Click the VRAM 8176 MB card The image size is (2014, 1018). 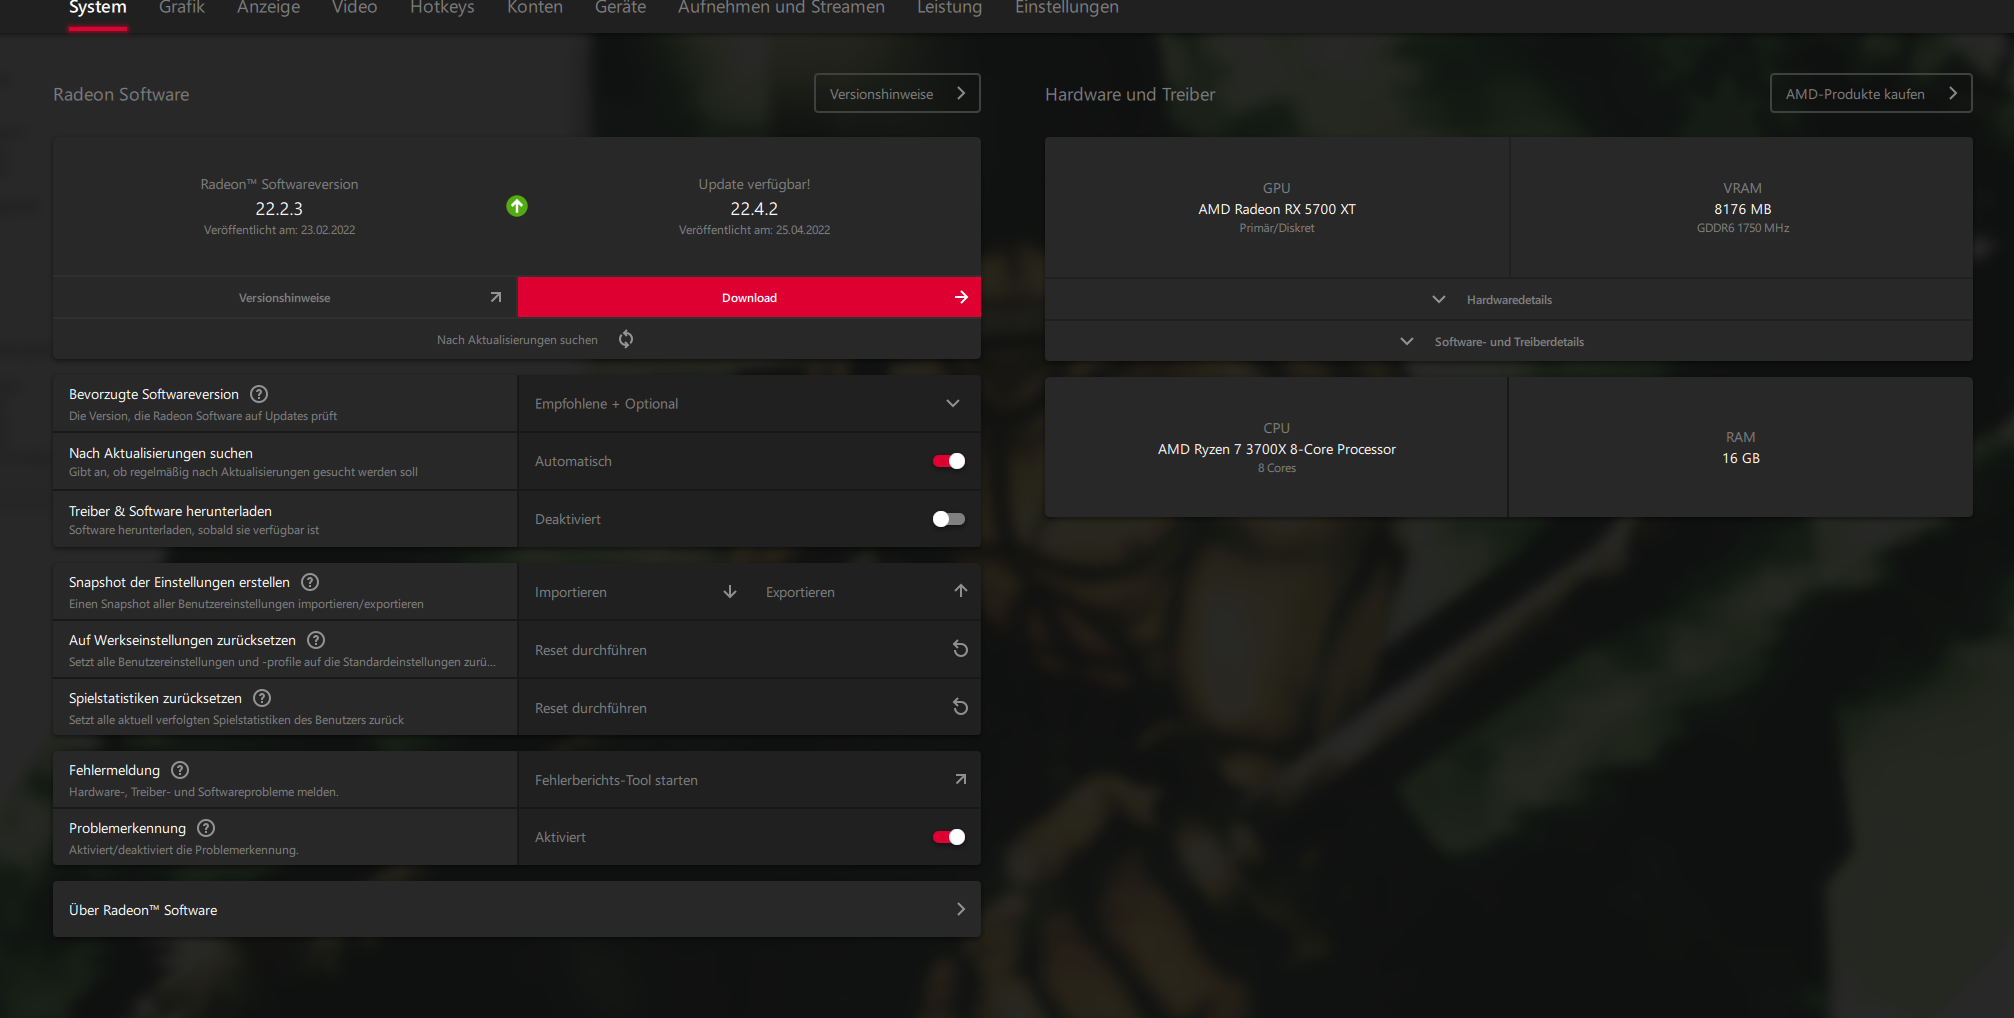[1742, 207]
